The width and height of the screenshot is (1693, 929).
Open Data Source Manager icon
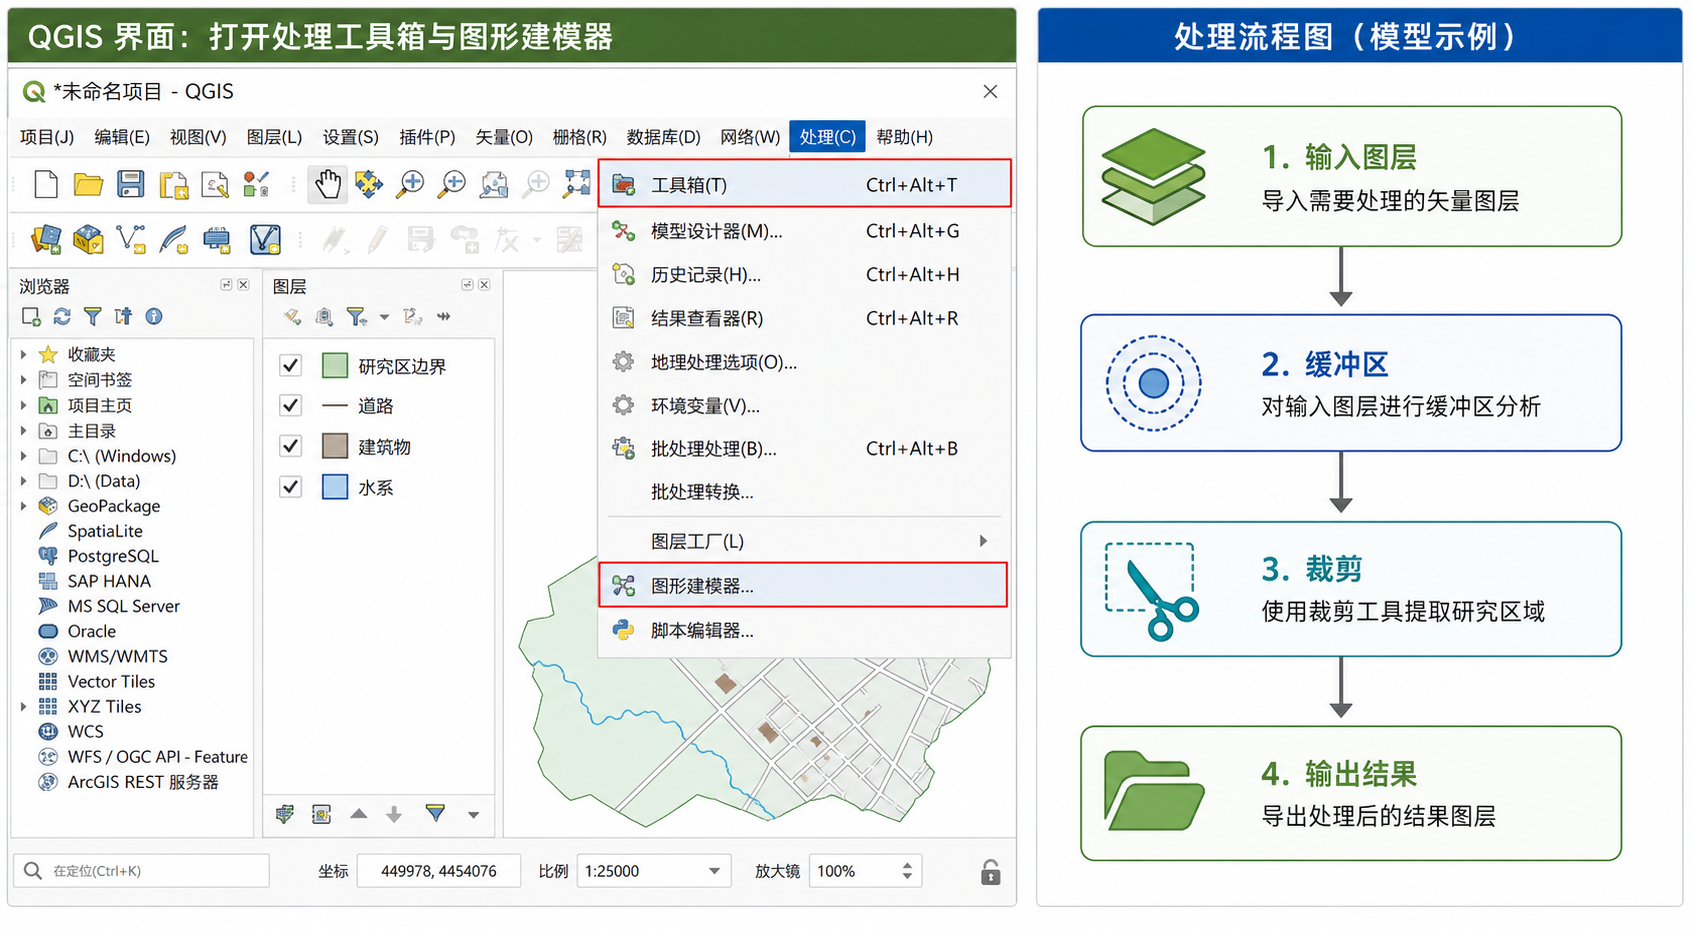coord(46,239)
